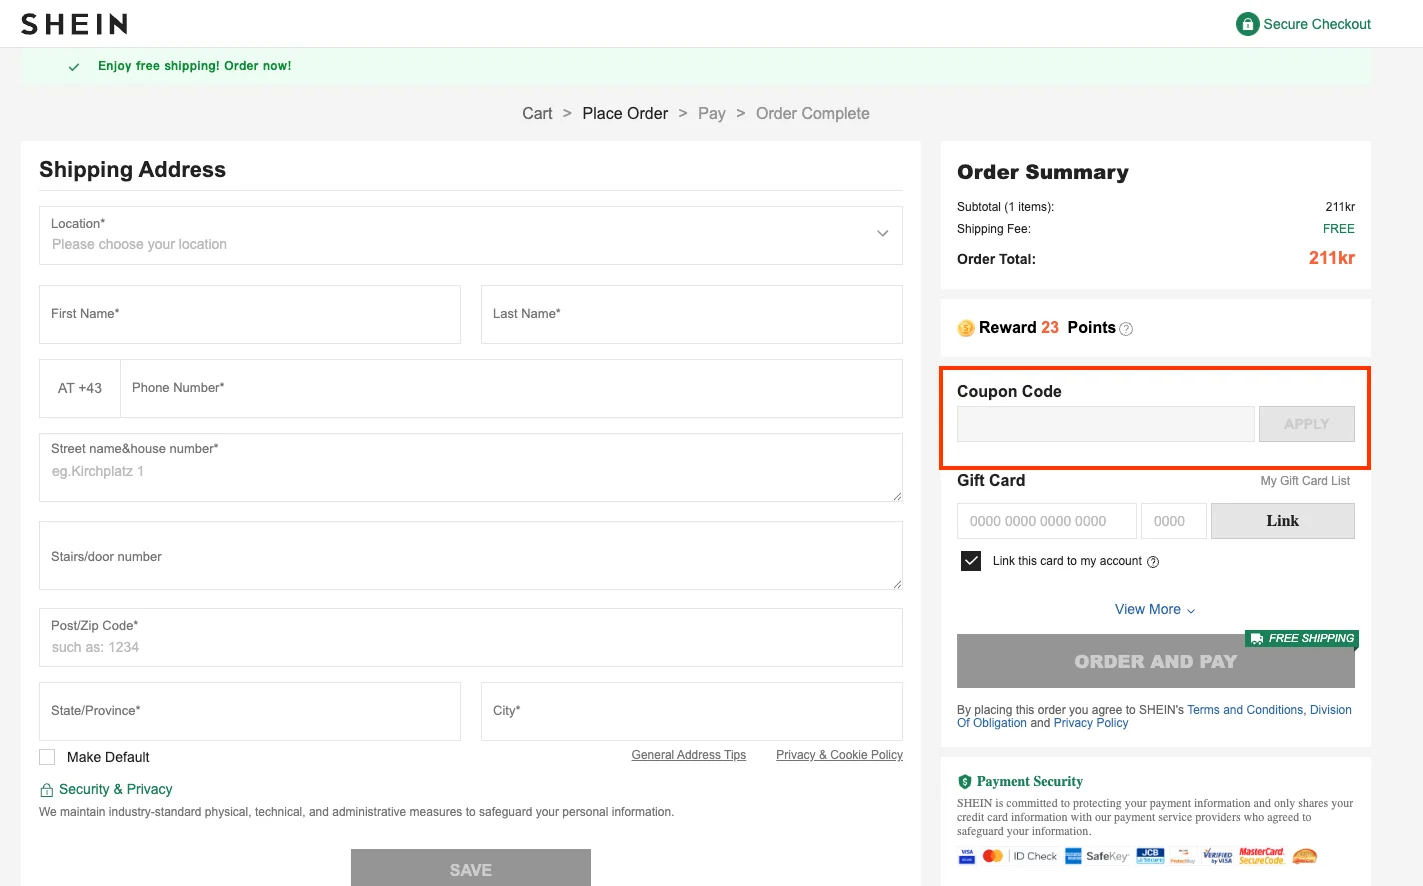
Task: Click the Coupon Code input field
Action: (x=1105, y=424)
